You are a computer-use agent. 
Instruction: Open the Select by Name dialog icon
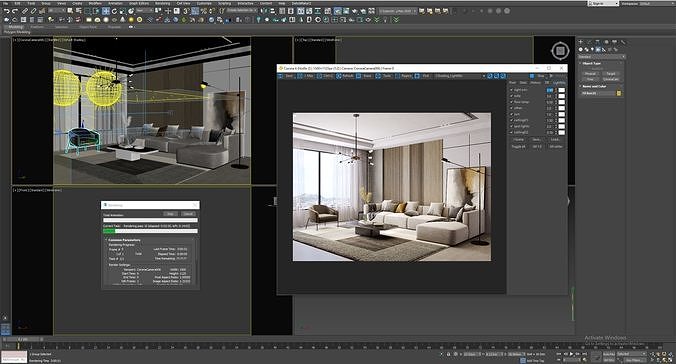tap(78, 11)
